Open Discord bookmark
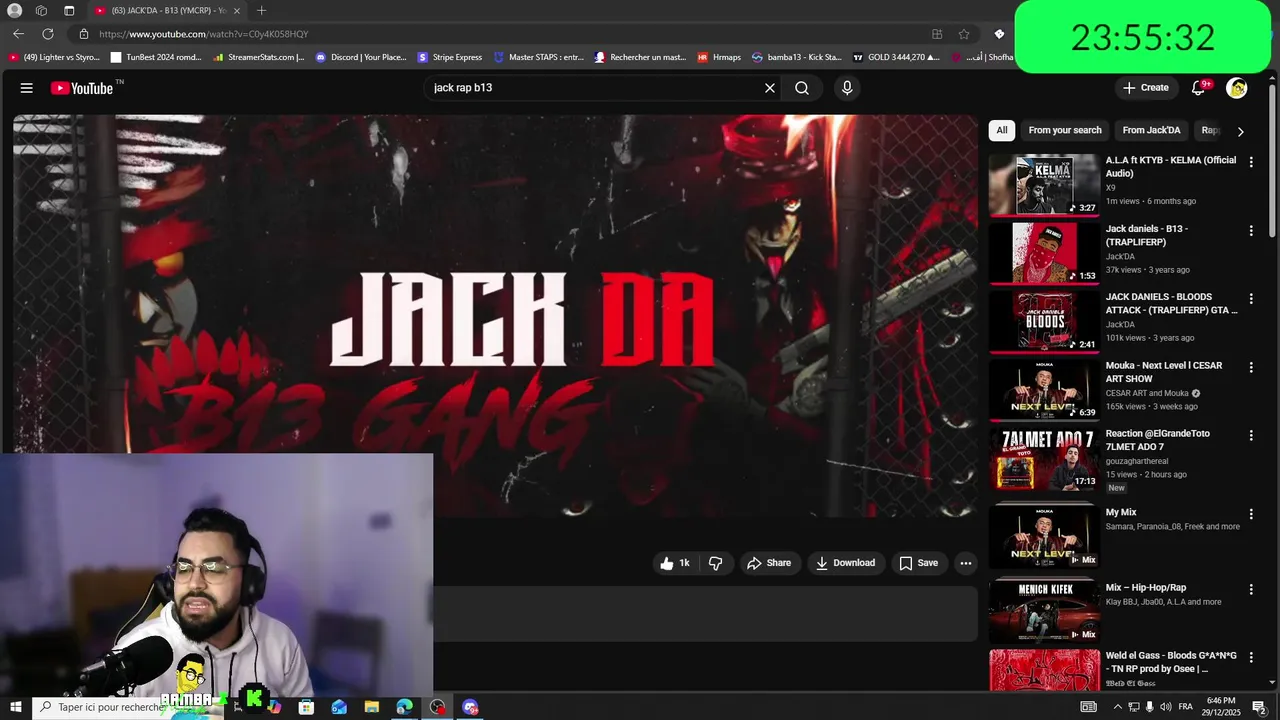Image resolution: width=1280 pixels, height=720 pixels. (x=361, y=57)
